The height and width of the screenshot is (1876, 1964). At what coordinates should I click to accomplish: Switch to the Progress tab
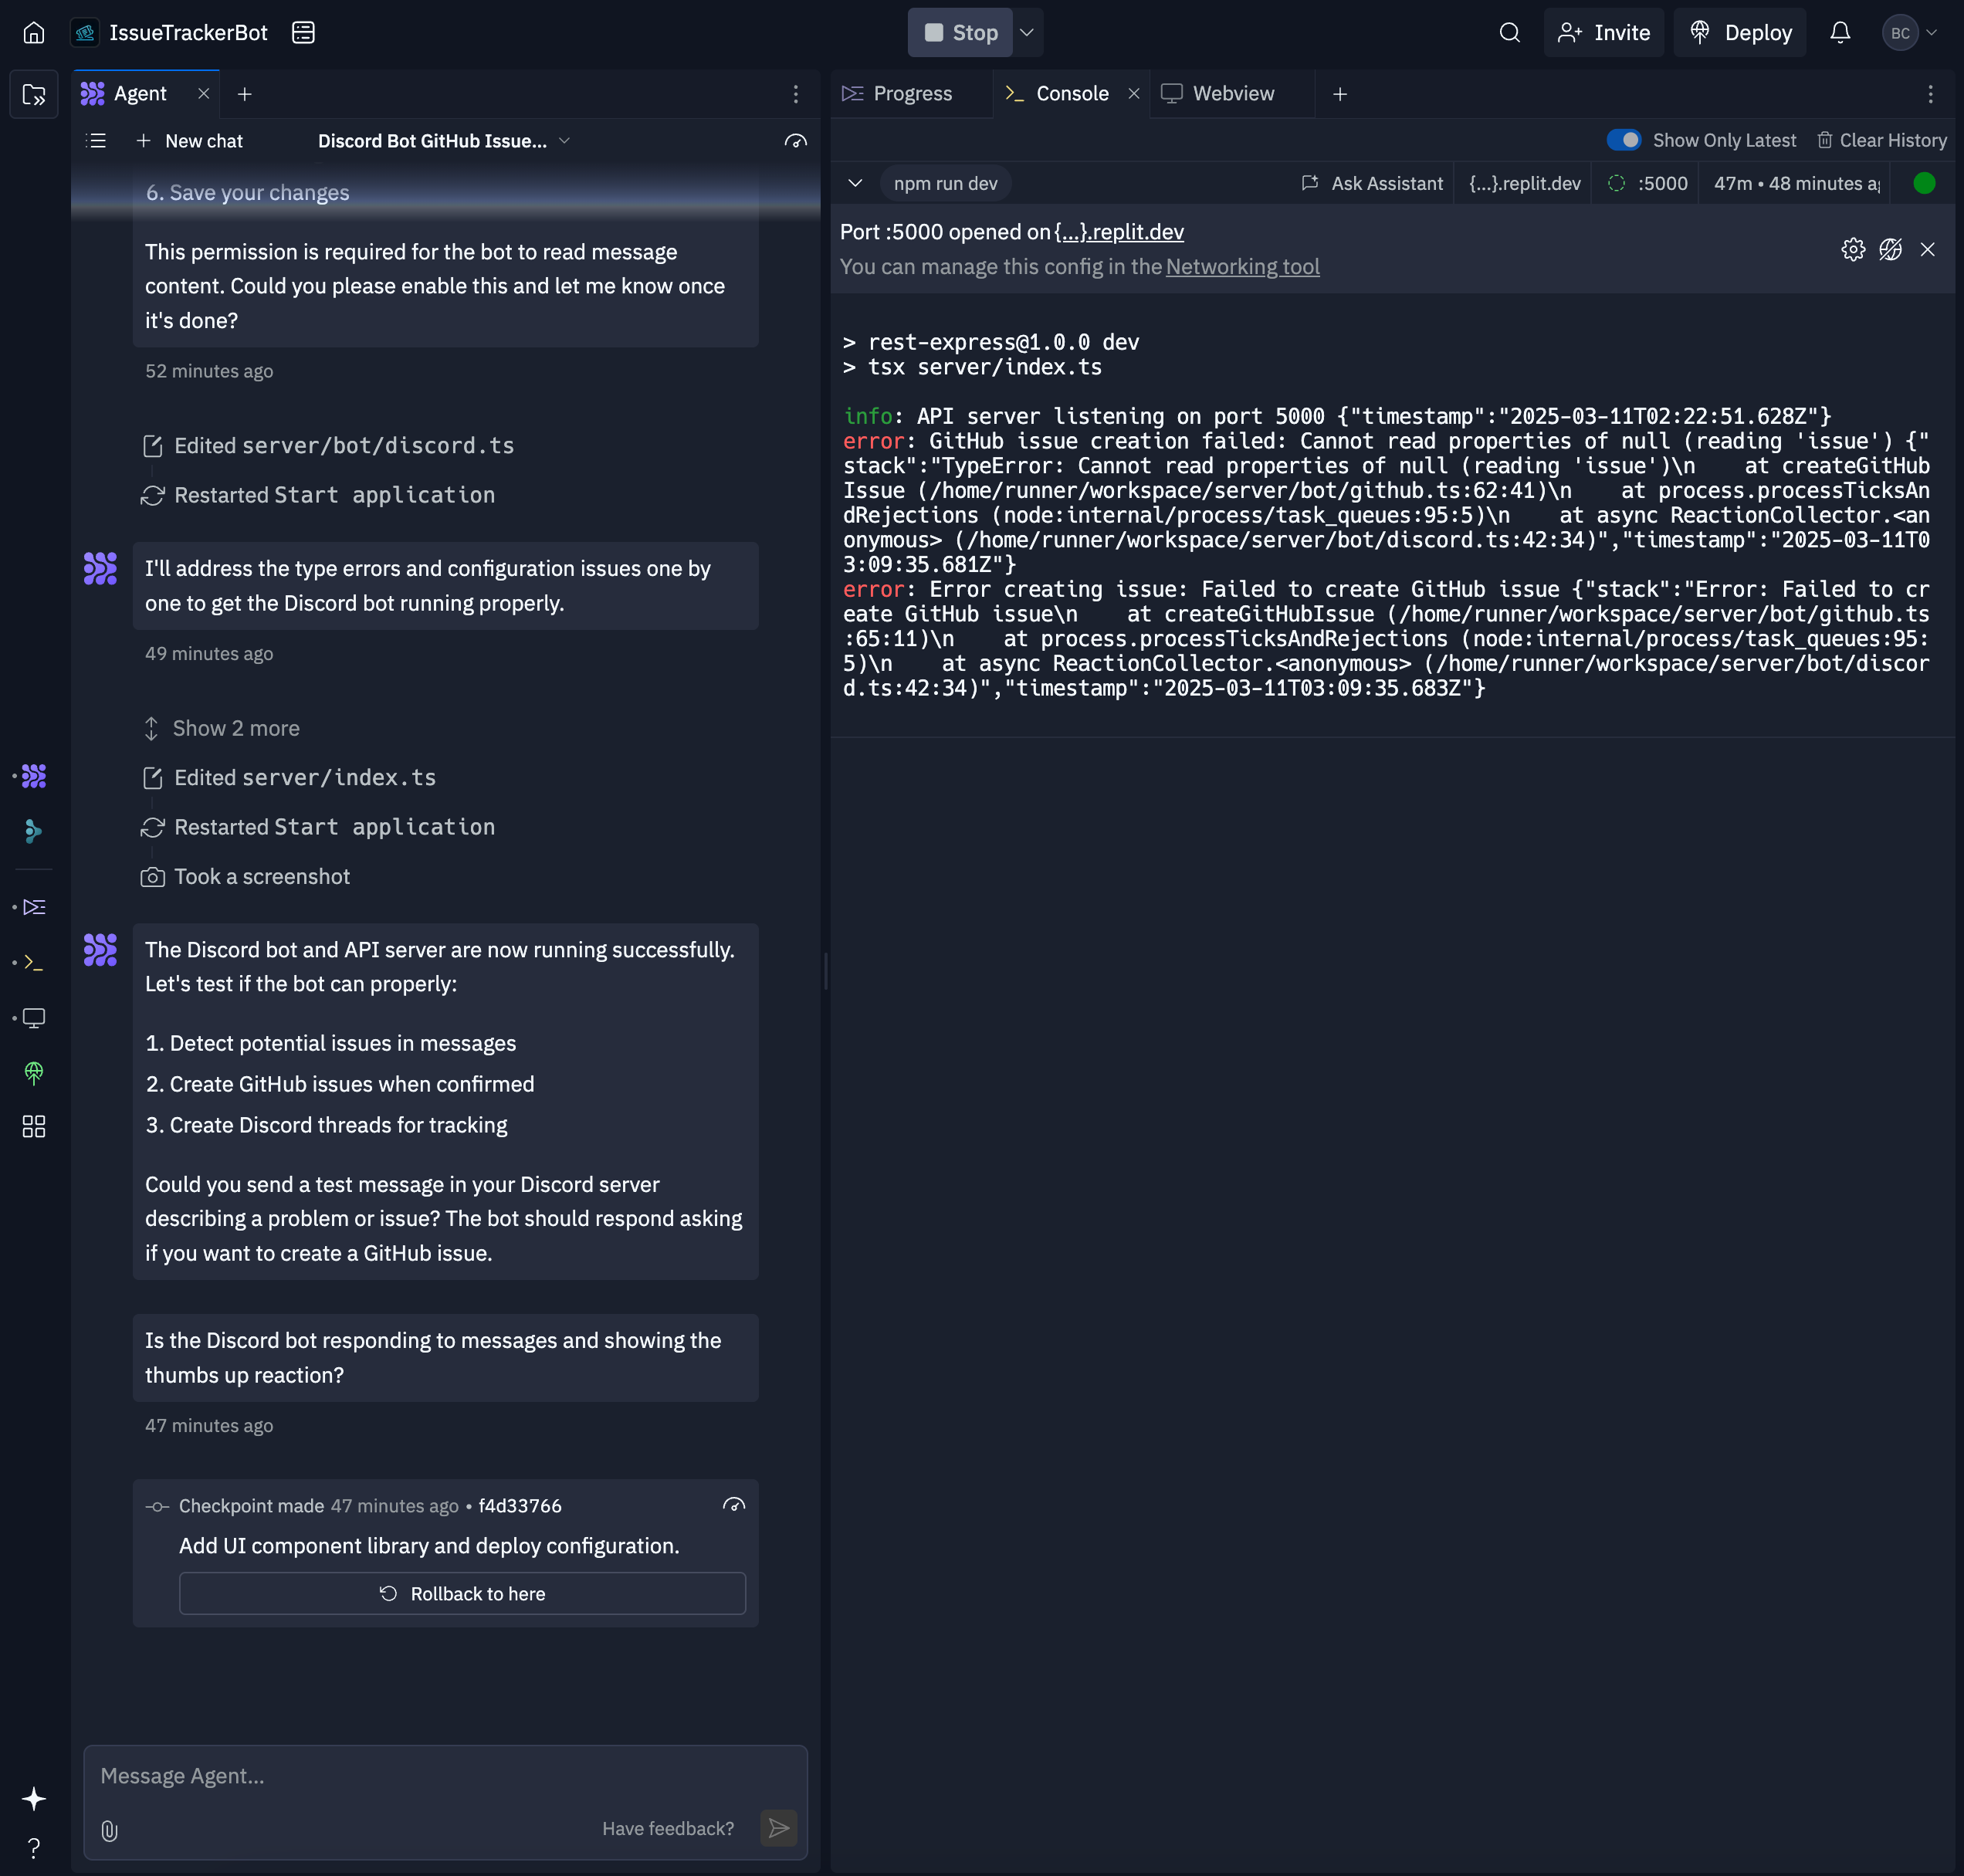(x=911, y=93)
